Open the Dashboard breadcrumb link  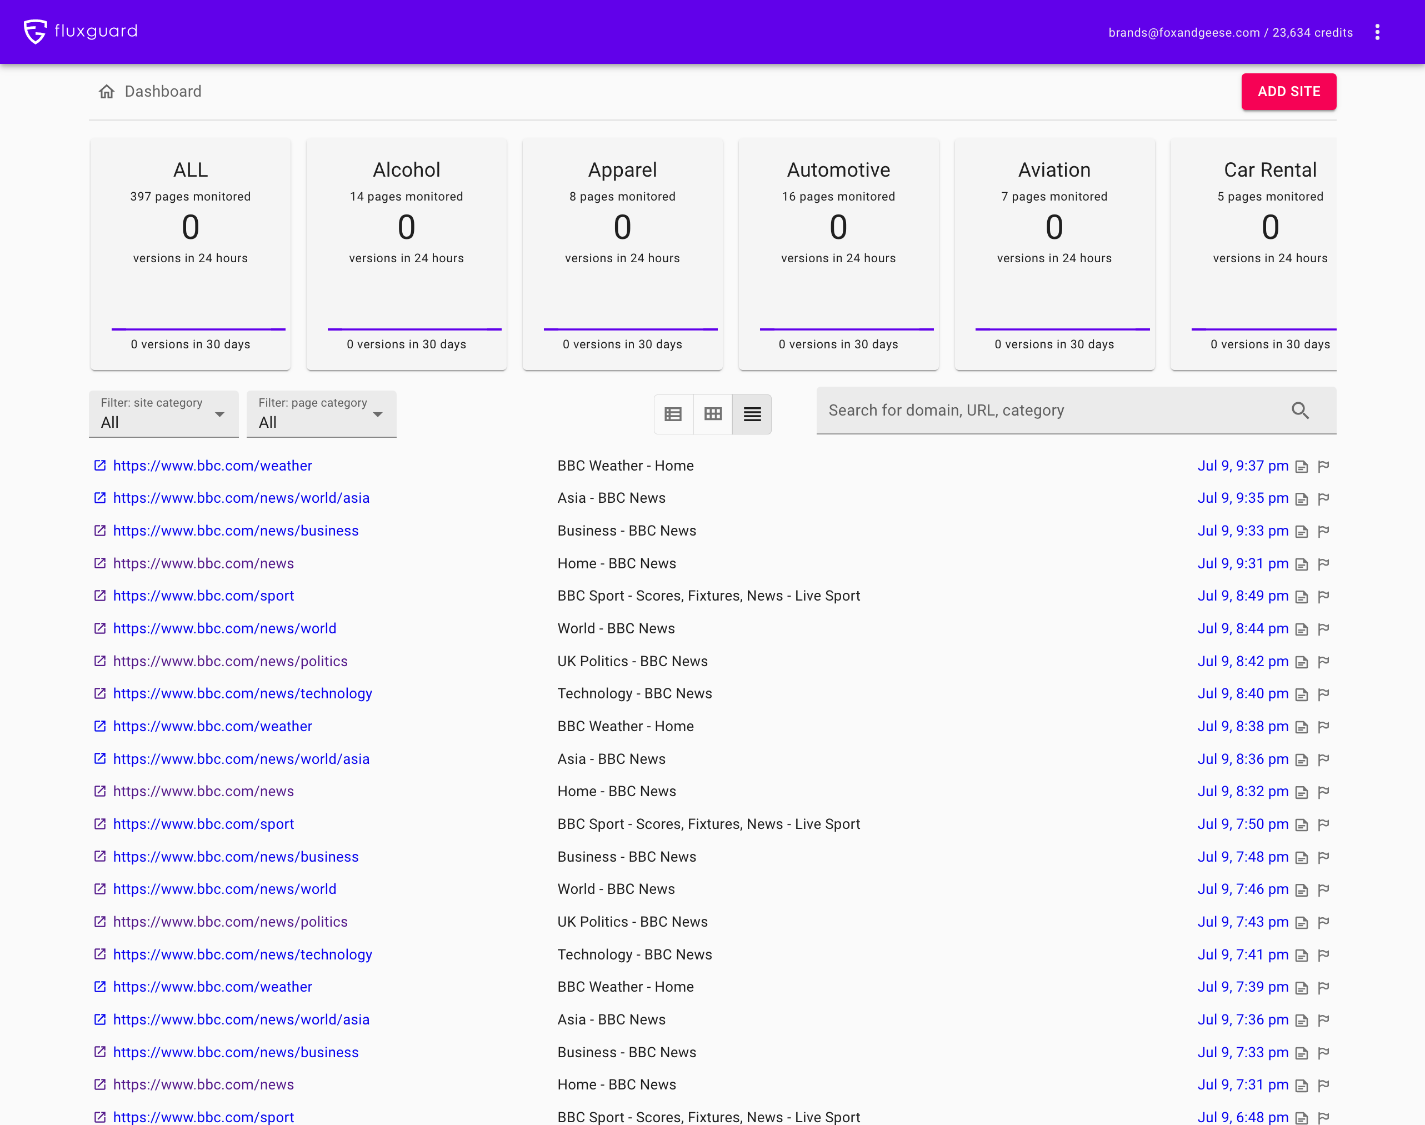pos(163,92)
